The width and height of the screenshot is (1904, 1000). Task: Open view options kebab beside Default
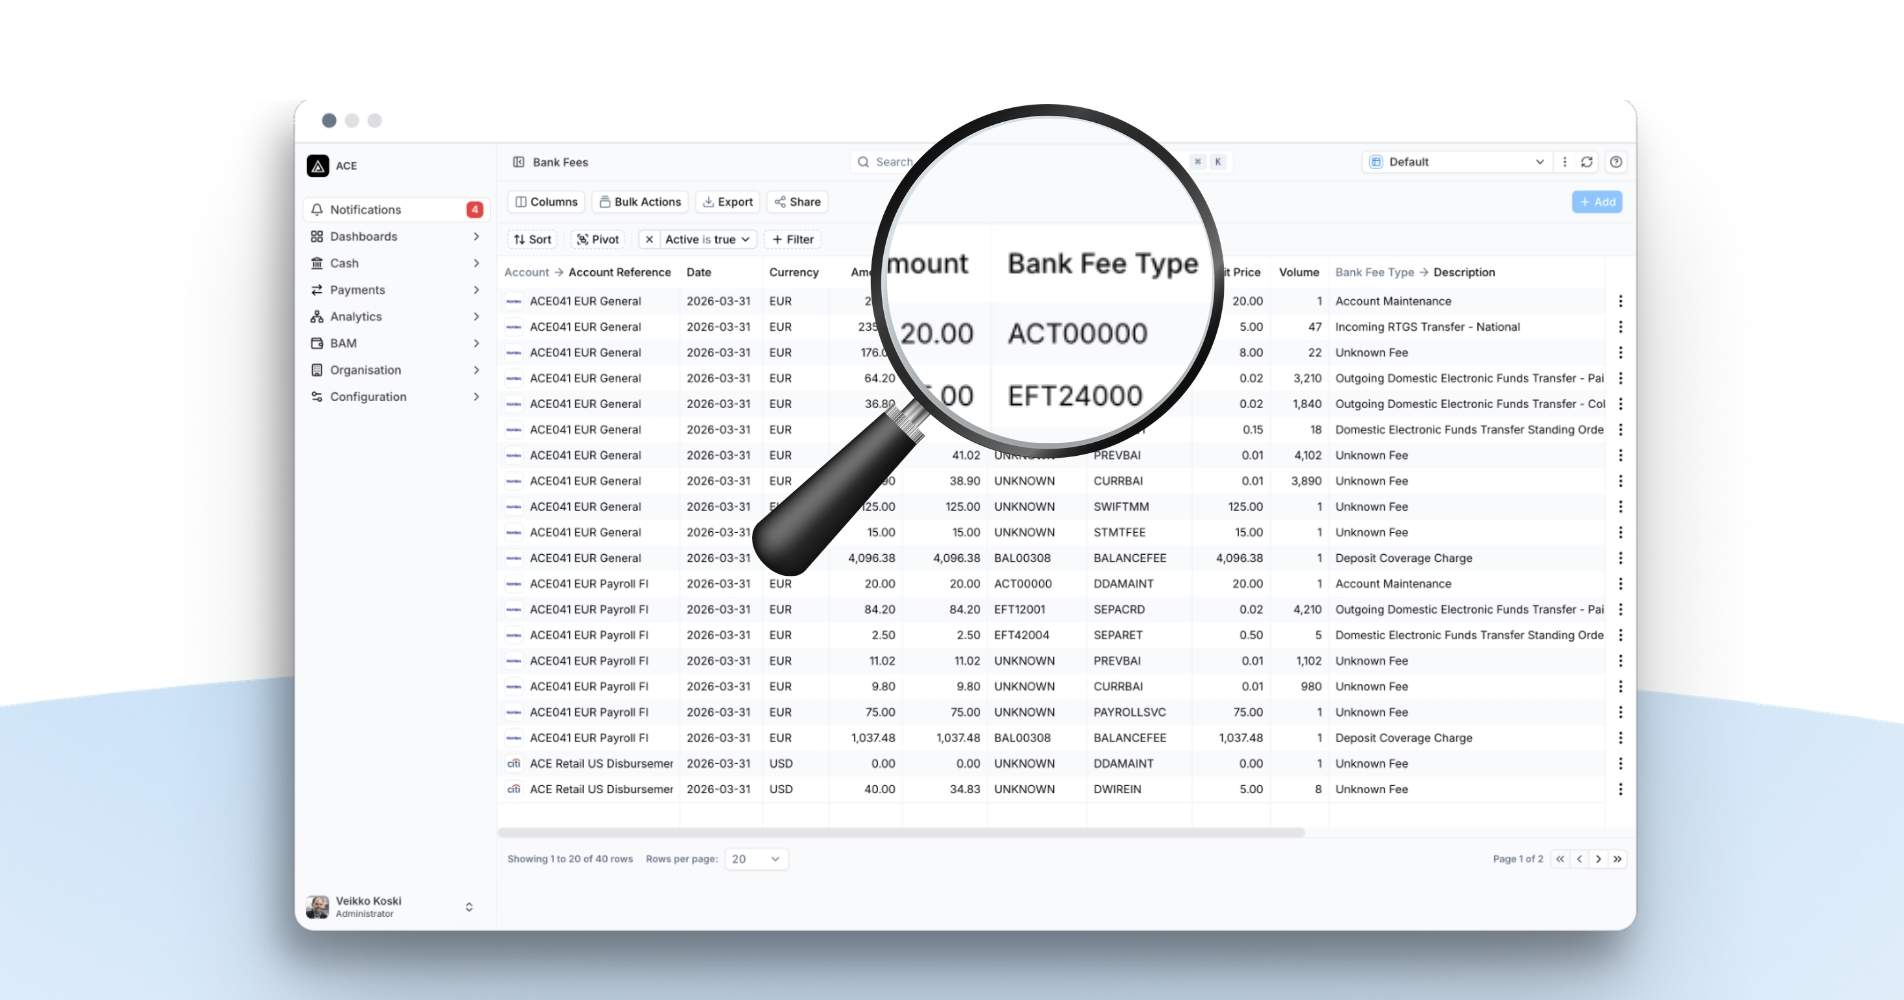[x=1565, y=162]
